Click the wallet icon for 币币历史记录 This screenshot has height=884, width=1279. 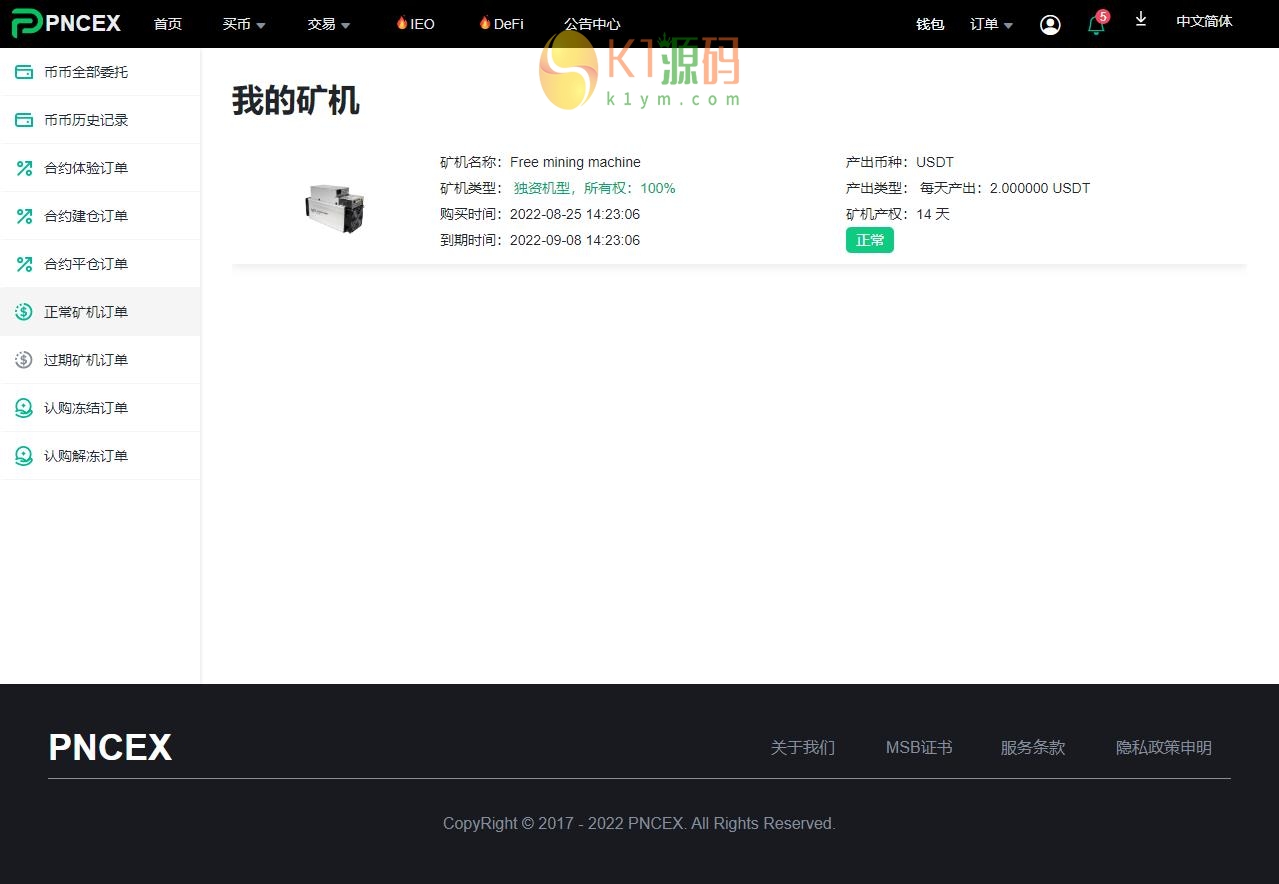point(24,120)
